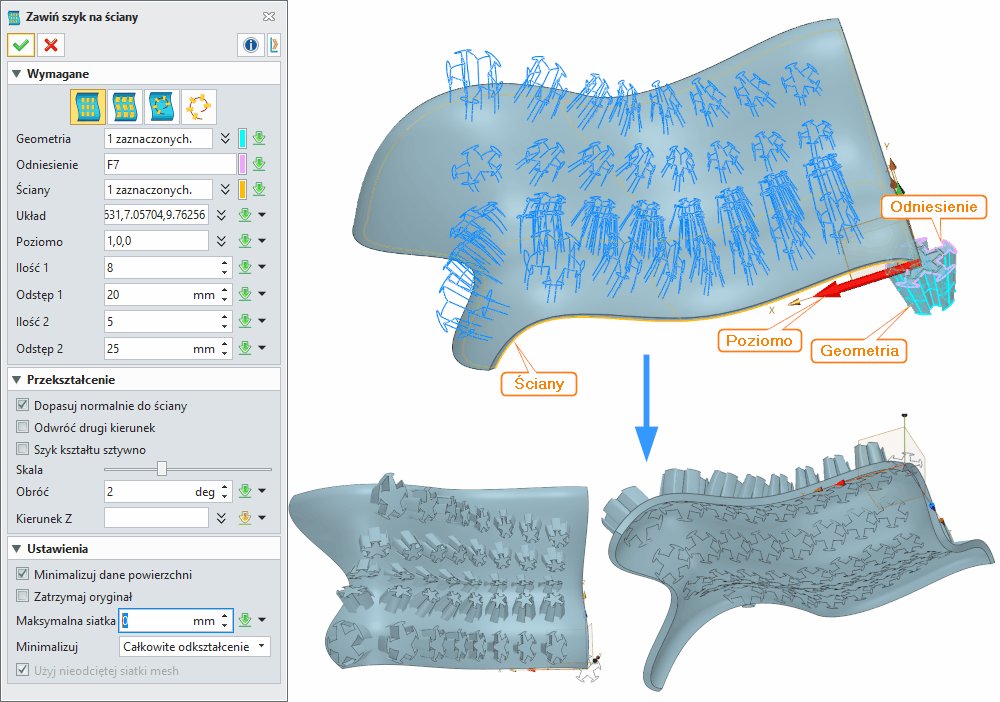
Task: Click the cyan Geometria color swatch
Action: [242, 138]
